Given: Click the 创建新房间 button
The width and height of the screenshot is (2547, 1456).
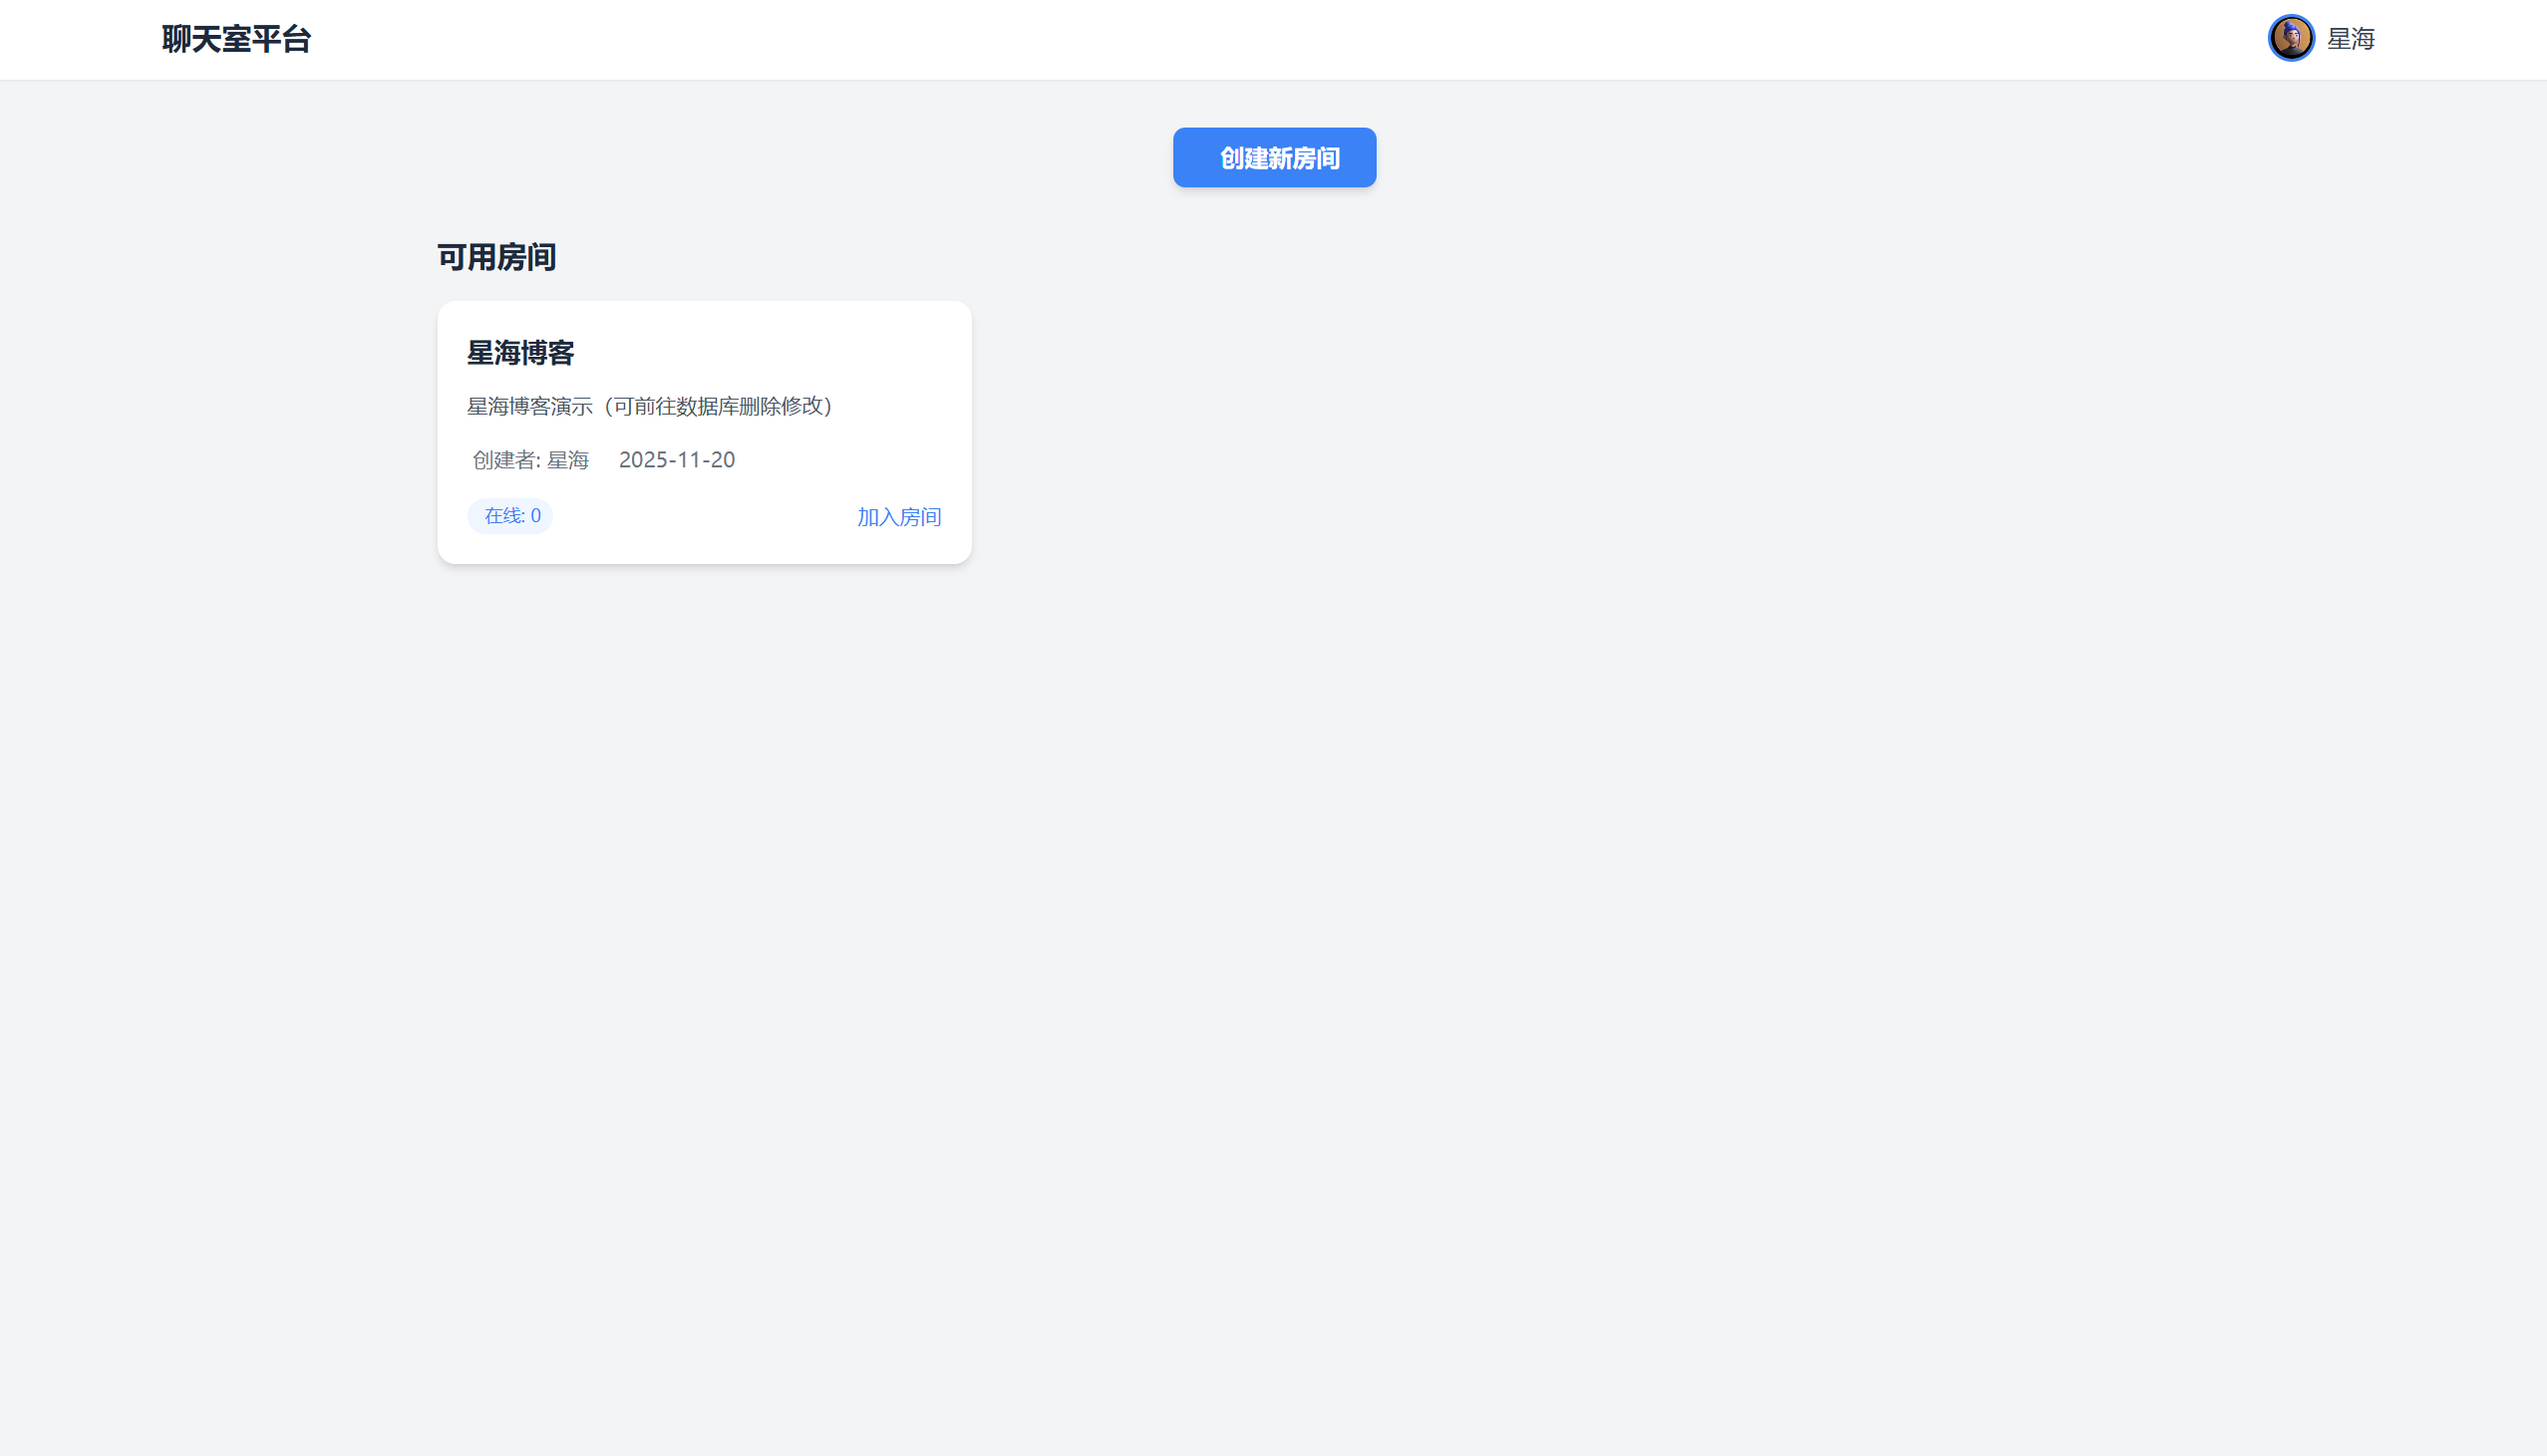Looking at the screenshot, I should tap(1274, 157).
